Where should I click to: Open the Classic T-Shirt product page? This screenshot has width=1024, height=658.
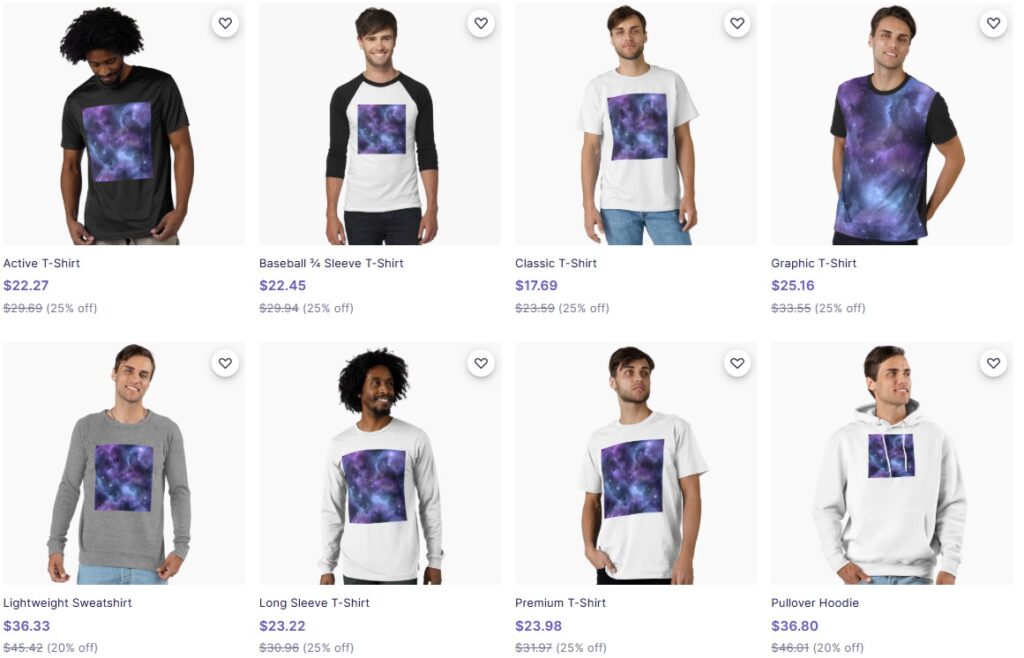(555, 263)
